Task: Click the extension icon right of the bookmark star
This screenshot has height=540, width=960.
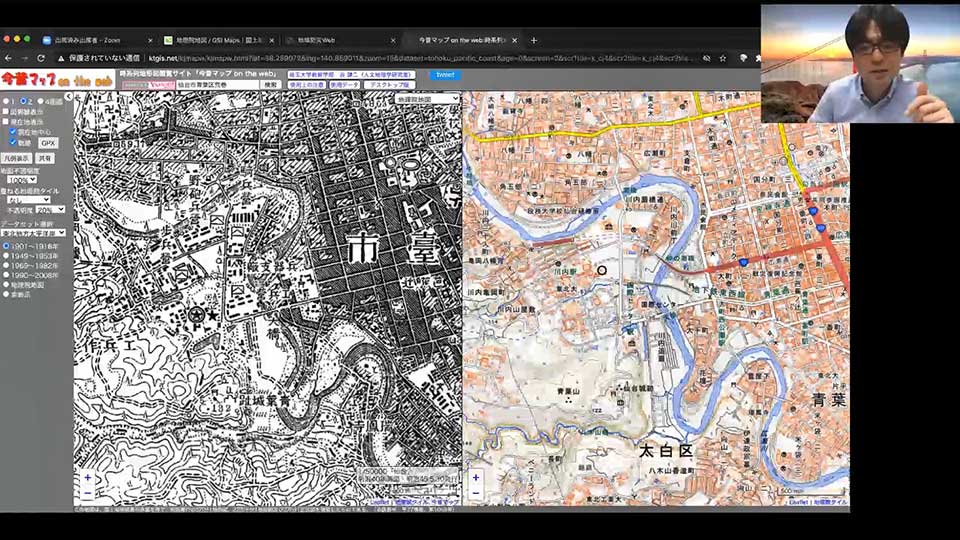Action: [743, 58]
